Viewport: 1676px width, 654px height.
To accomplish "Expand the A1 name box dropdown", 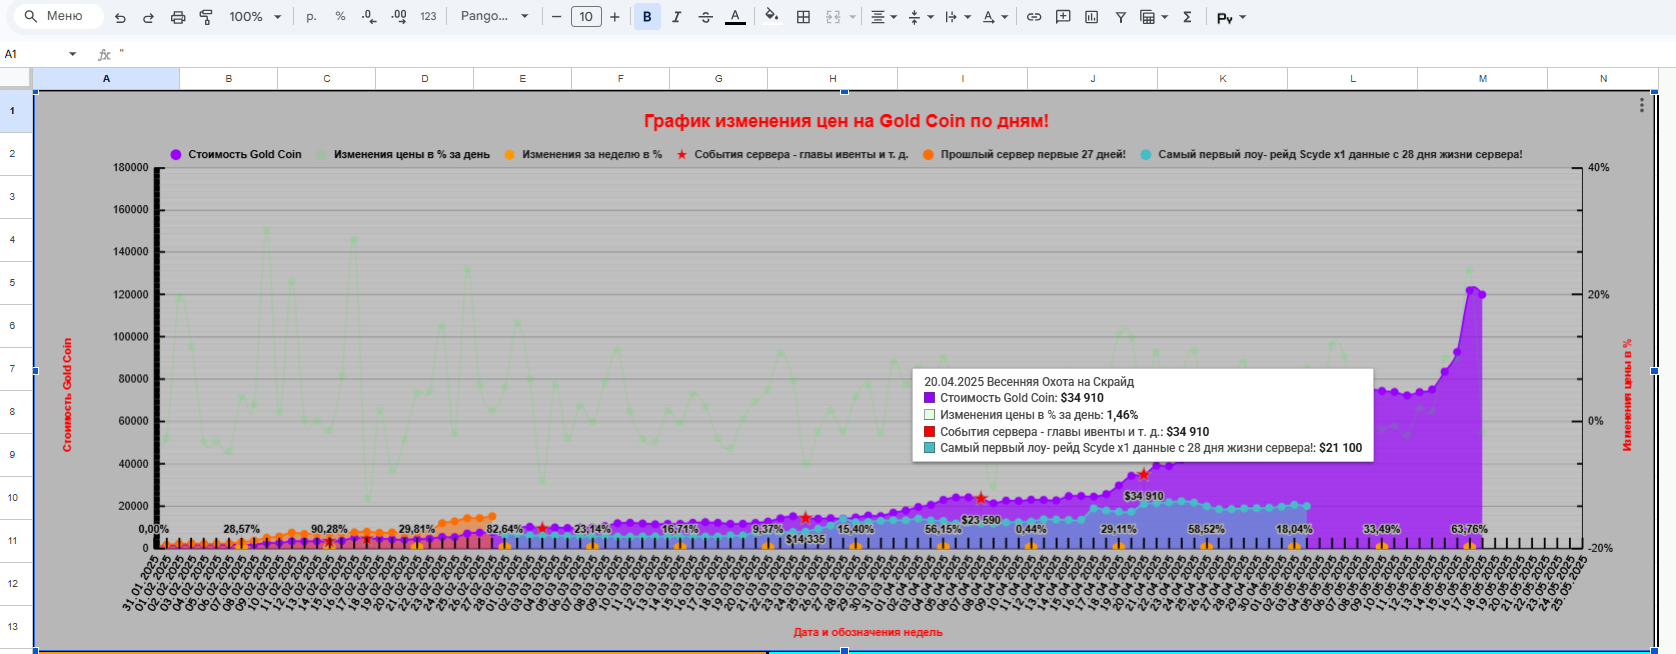I will (x=72, y=54).
